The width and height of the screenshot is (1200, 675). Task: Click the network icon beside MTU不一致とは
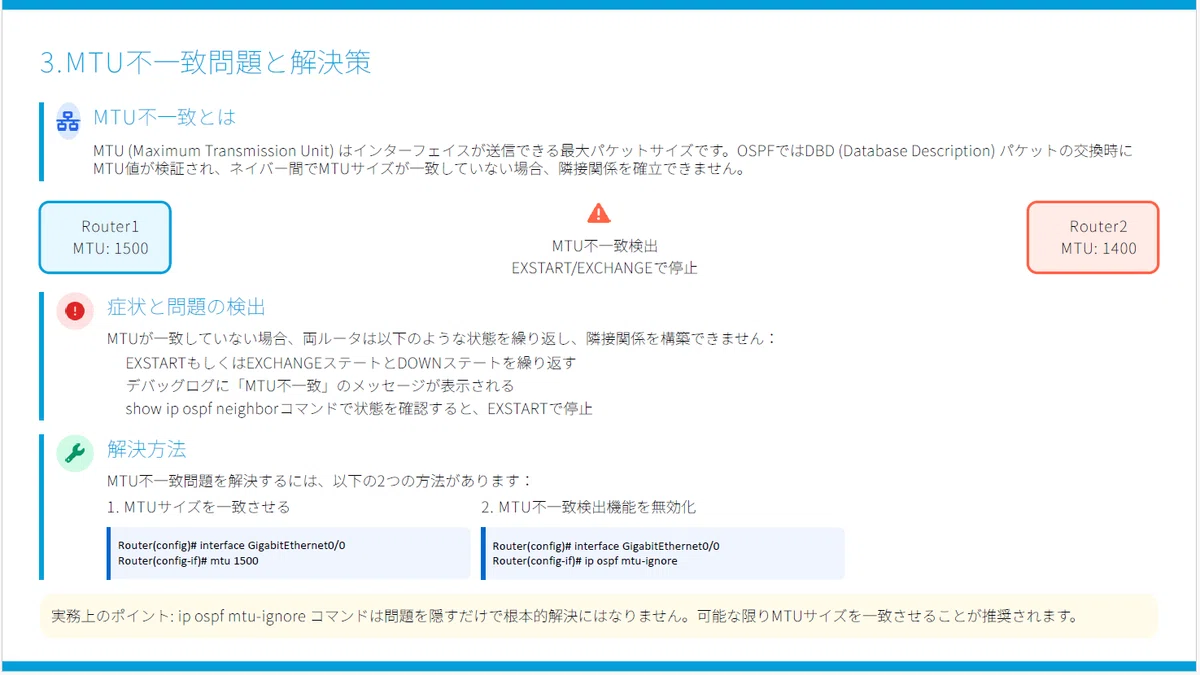click(x=68, y=120)
